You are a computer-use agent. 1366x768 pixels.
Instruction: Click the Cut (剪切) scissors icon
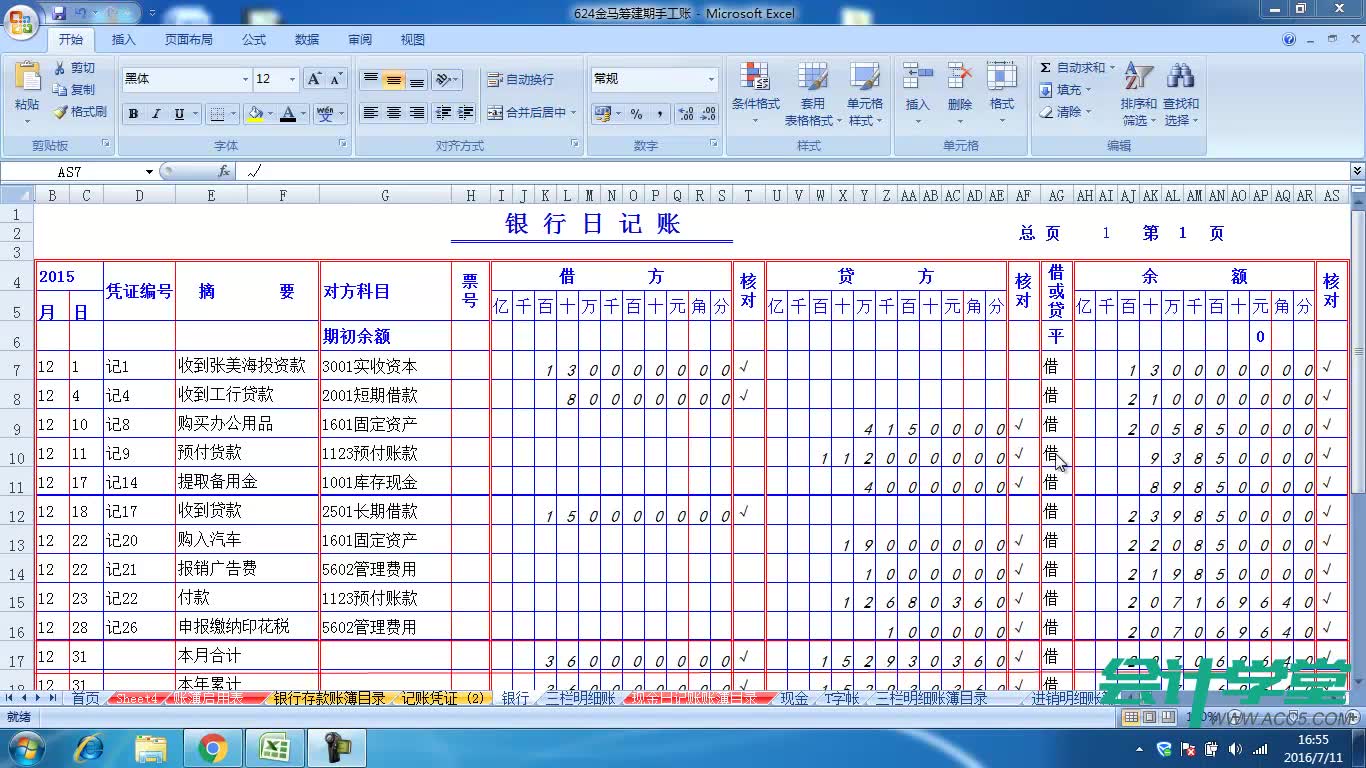(59, 68)
